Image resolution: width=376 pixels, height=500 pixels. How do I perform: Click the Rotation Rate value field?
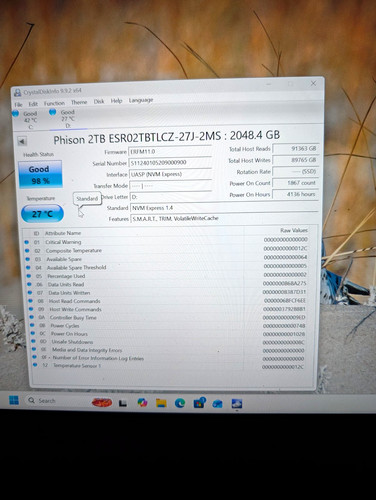pyautogui.click(x=295, y=172)
